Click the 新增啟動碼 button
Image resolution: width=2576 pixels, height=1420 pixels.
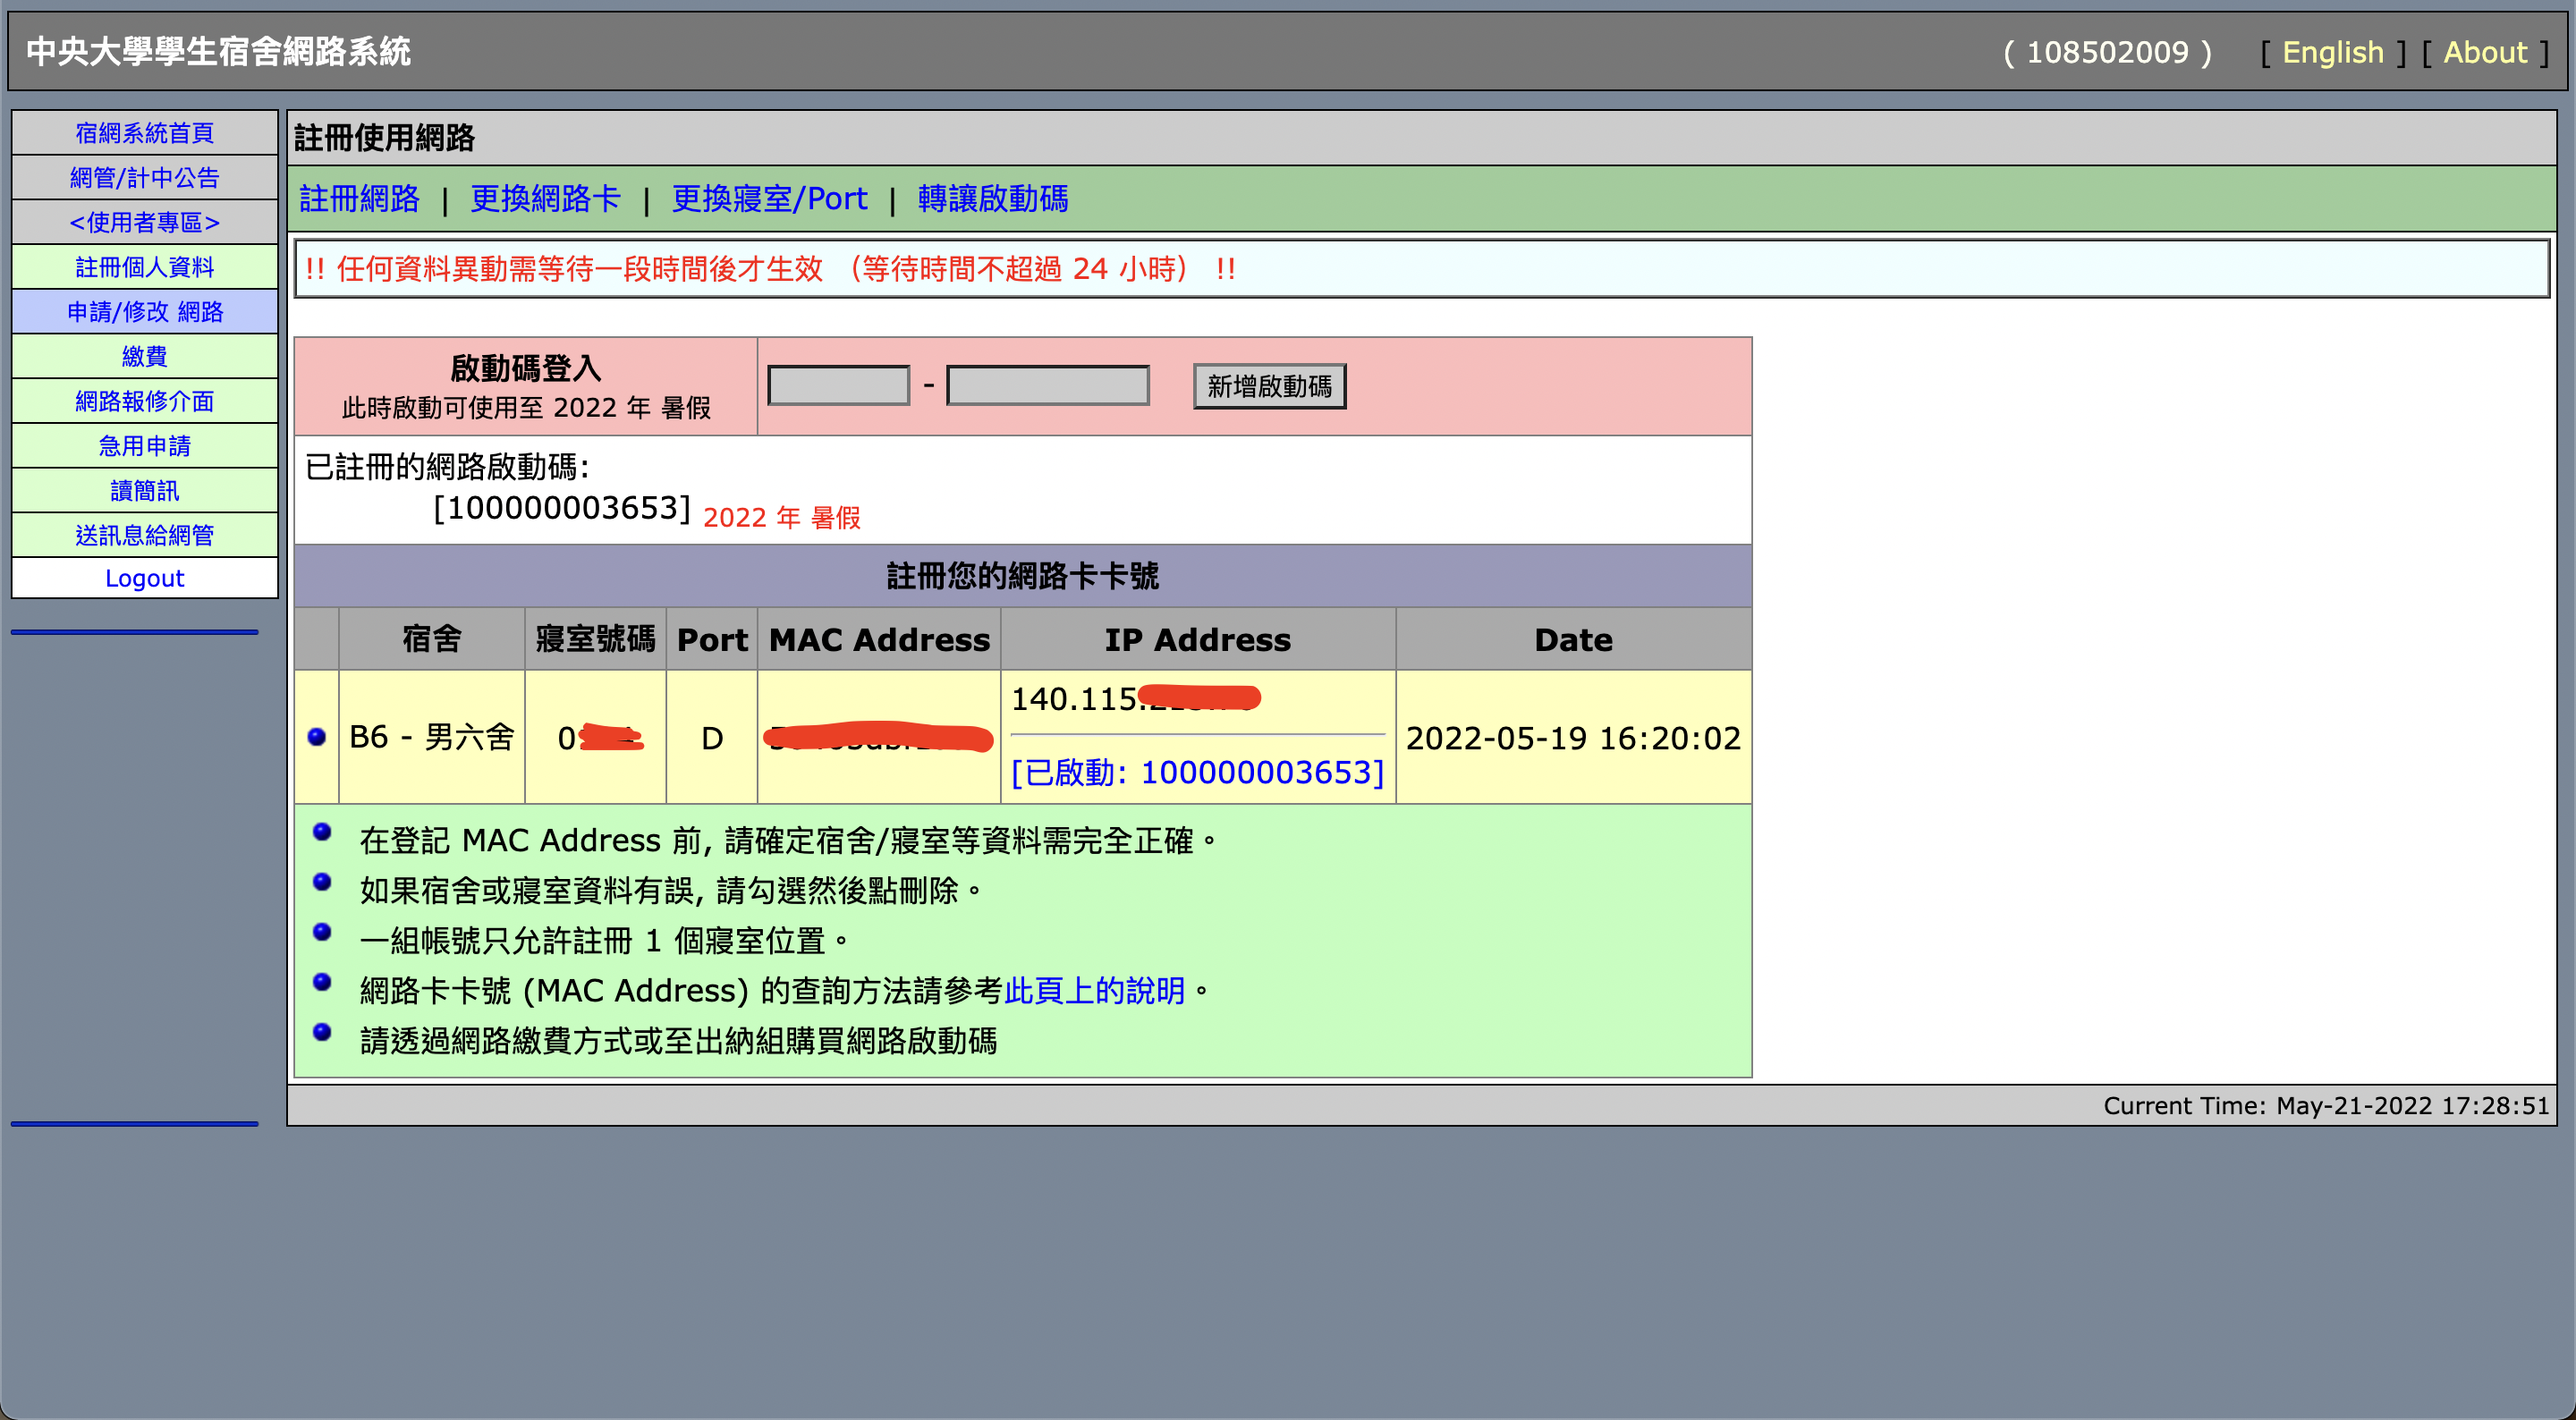[1271, 385]
